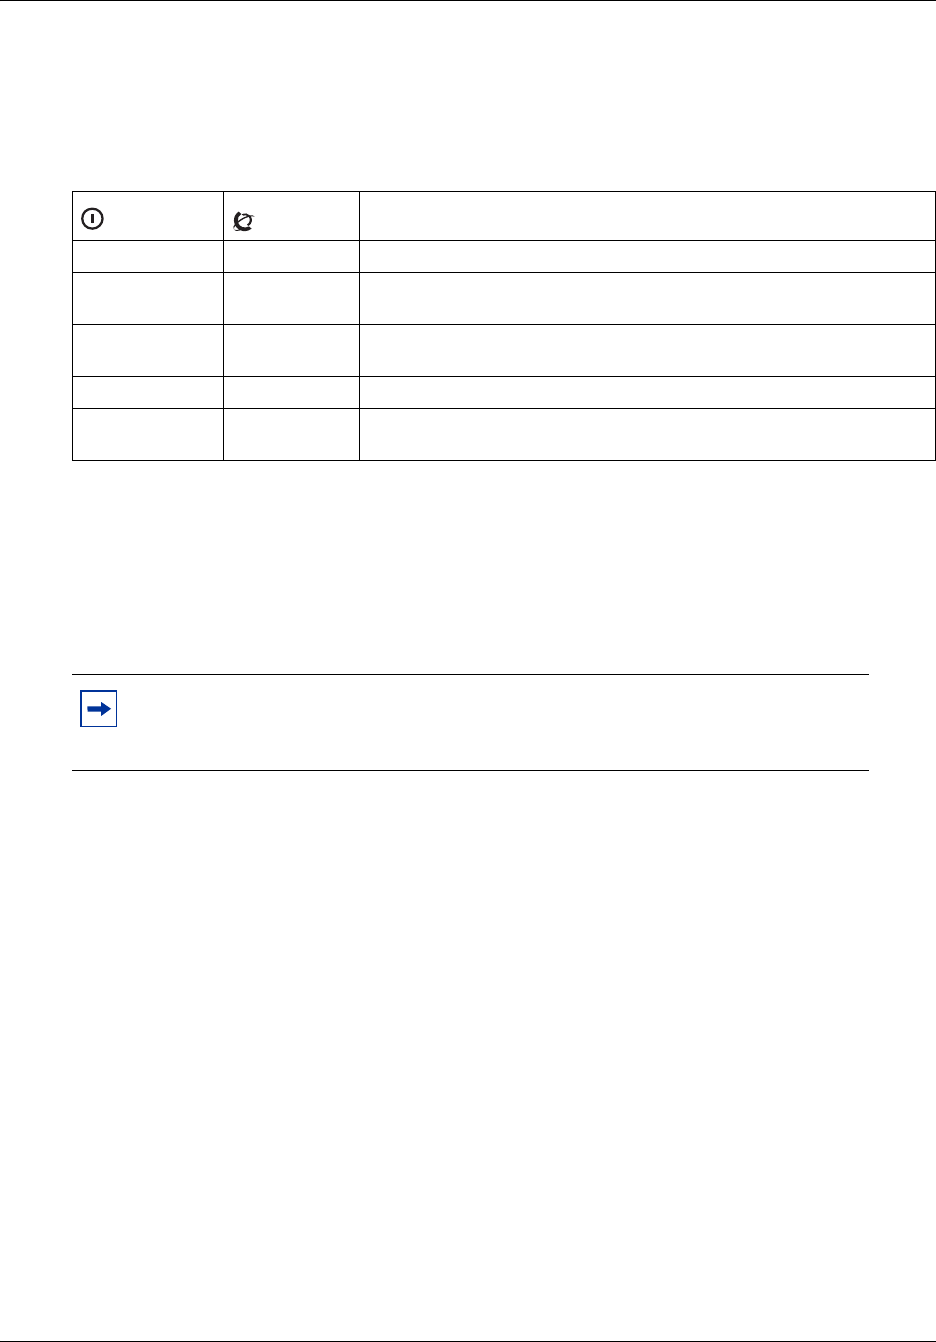
Task: Select the first body row cell under the power icon
Action: 148,257
